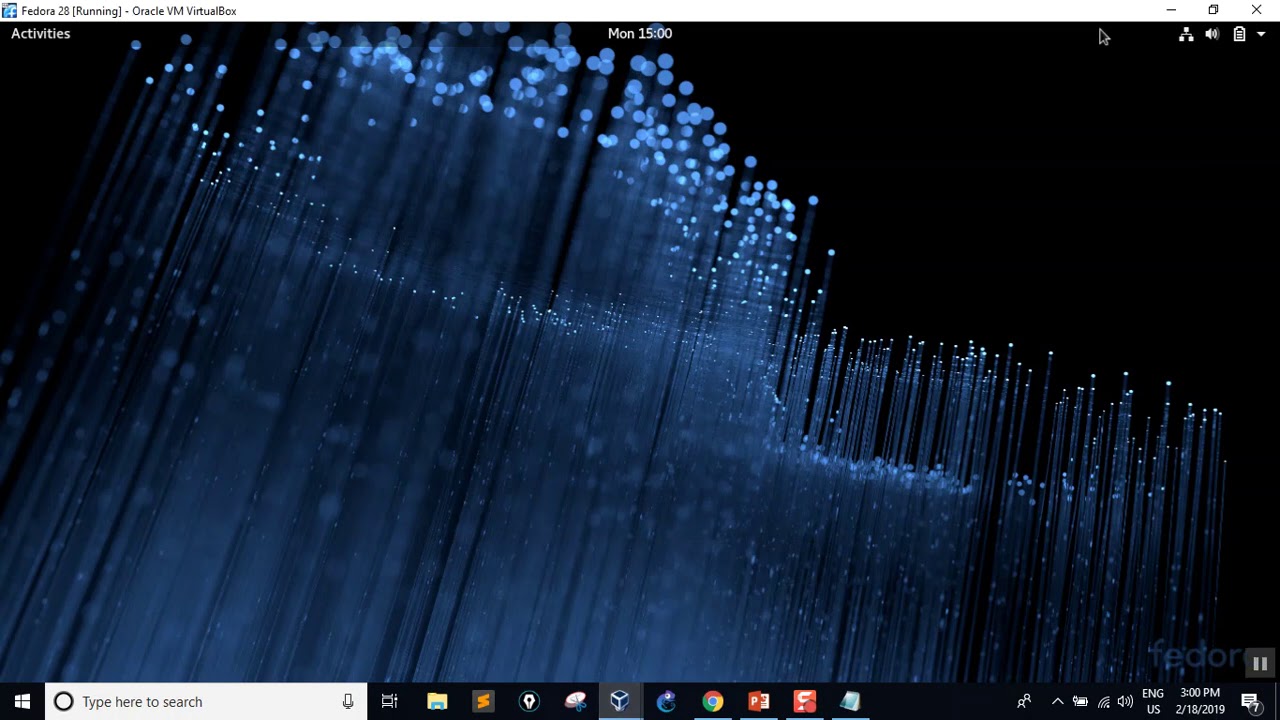This screenshot has width=1280, height=720.
Task: Click the GNOME volume speaker icon
Action: tap(1212, 35)
